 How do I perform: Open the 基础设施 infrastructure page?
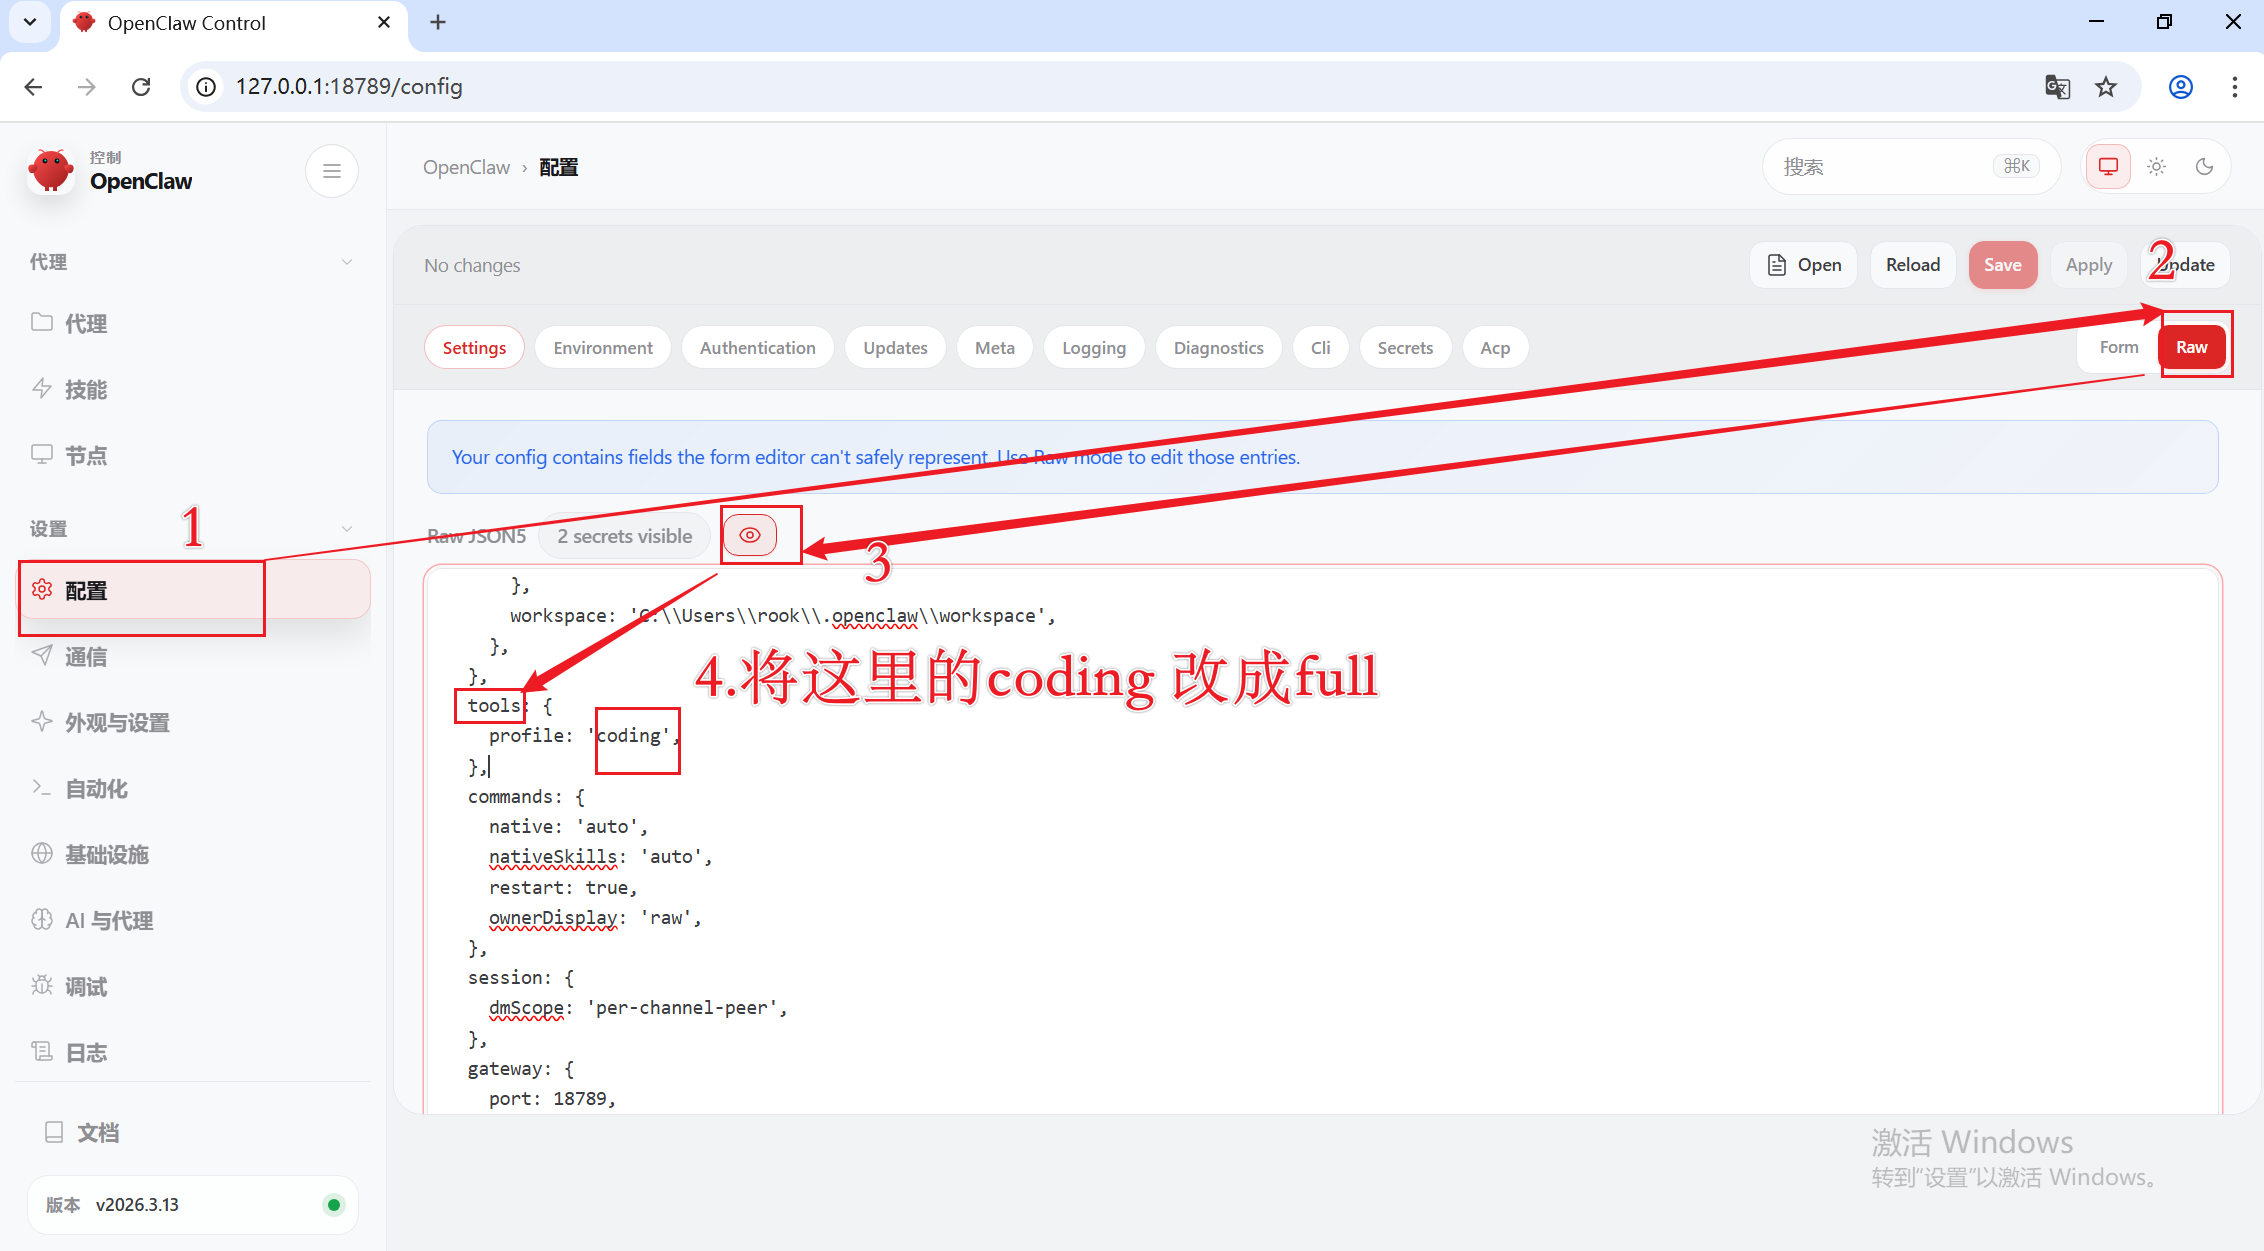point(193,854)
